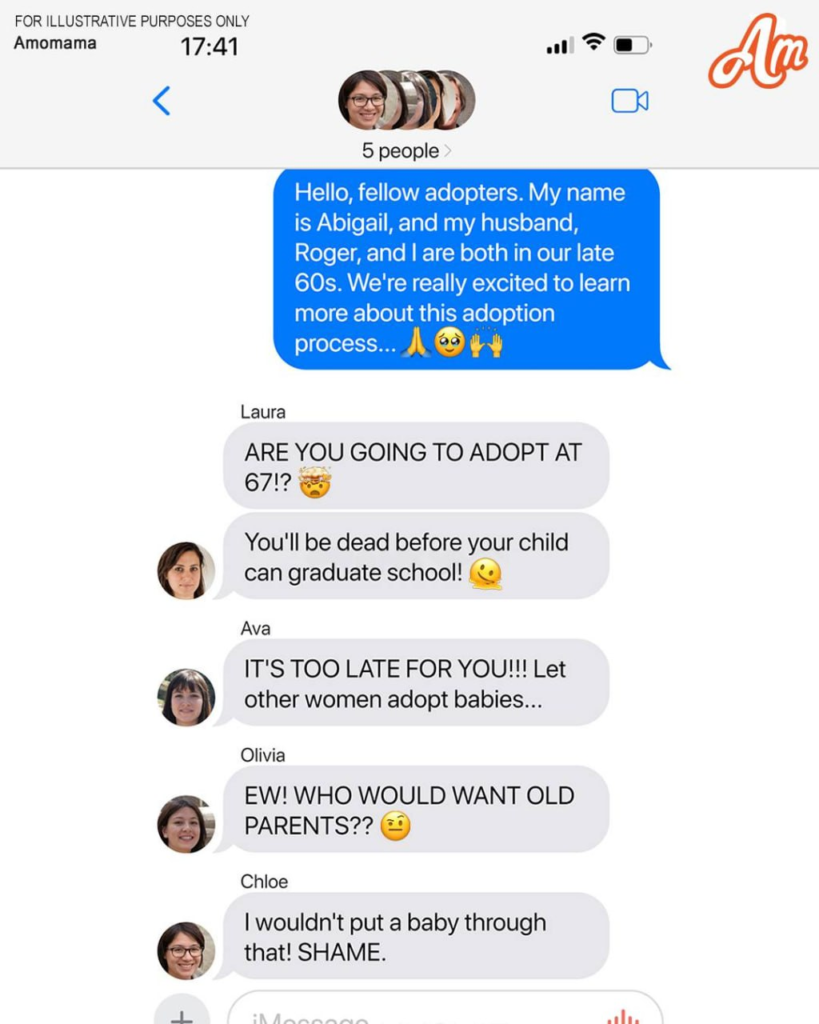This screenshot has height=1024, width=819.
Task: Click the Amomama logo watermark
Action: 758,51
